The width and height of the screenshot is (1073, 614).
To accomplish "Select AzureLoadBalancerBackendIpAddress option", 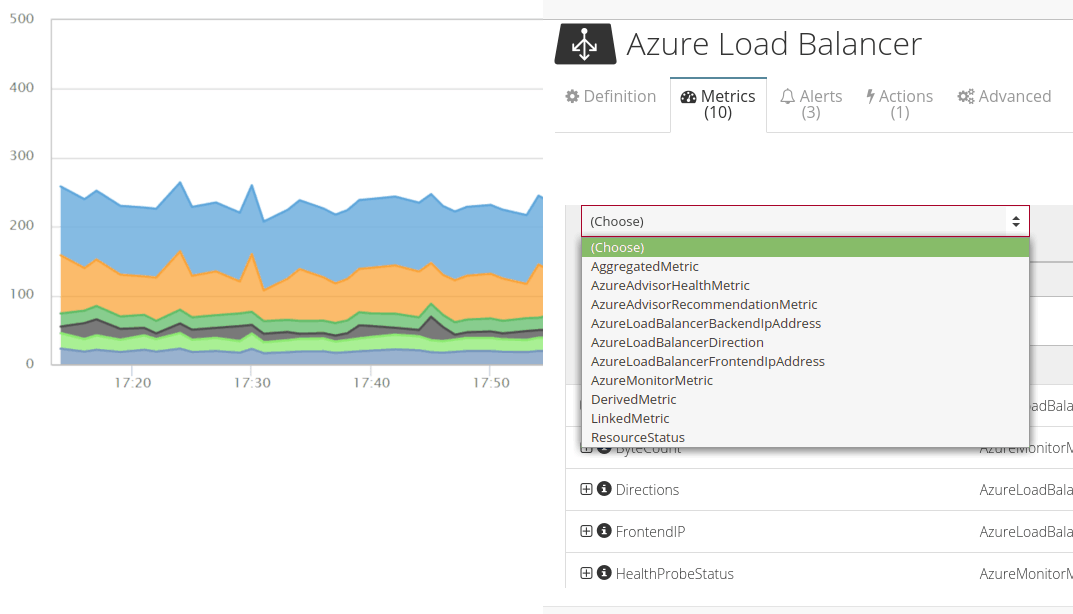I will pos(805,323).
